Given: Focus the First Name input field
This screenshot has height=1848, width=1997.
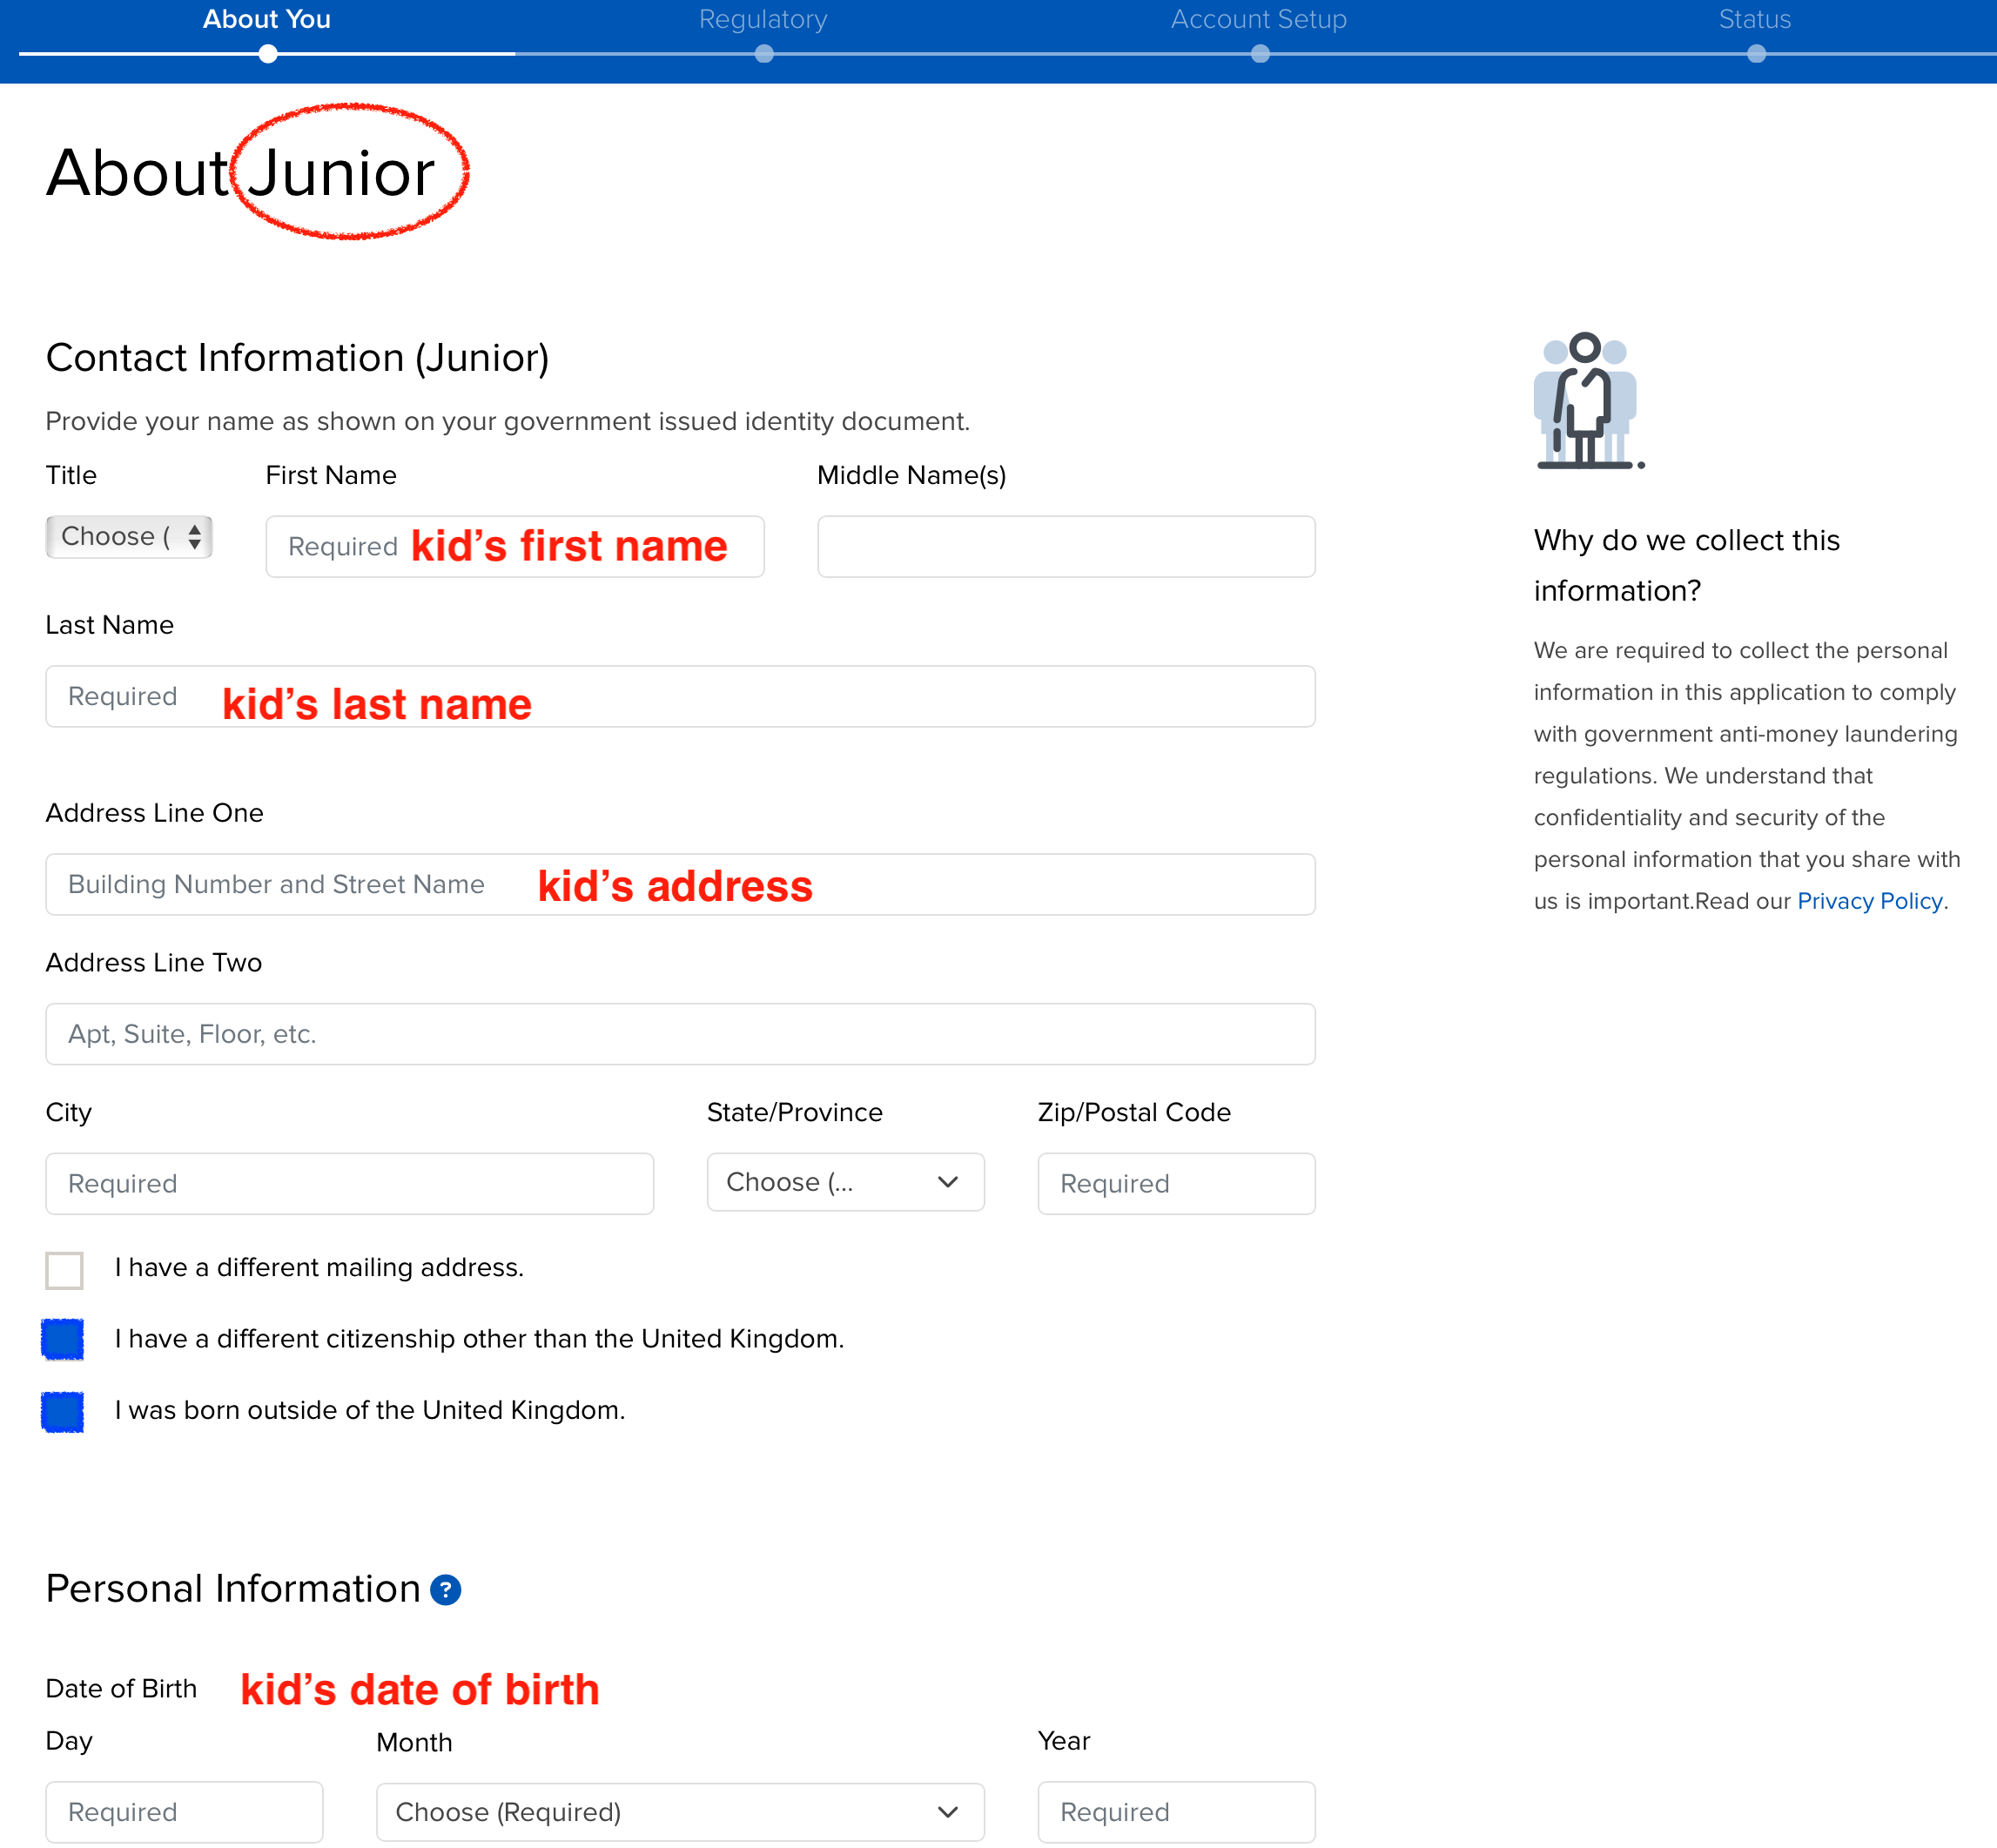Looking at the screenshot, I should coord(515,547).
